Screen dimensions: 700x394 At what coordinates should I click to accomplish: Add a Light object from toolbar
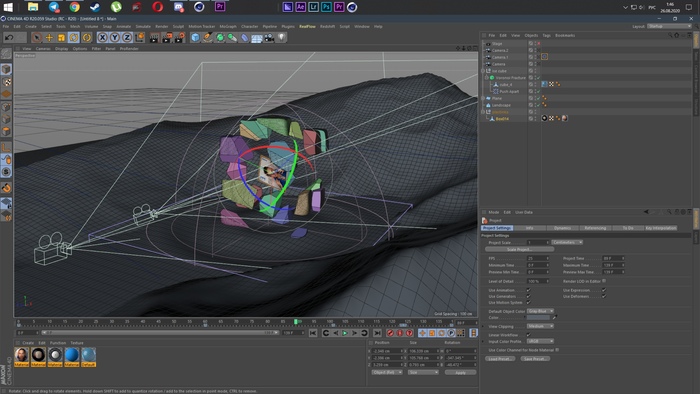pyautogui.click(x=282, y=38)
